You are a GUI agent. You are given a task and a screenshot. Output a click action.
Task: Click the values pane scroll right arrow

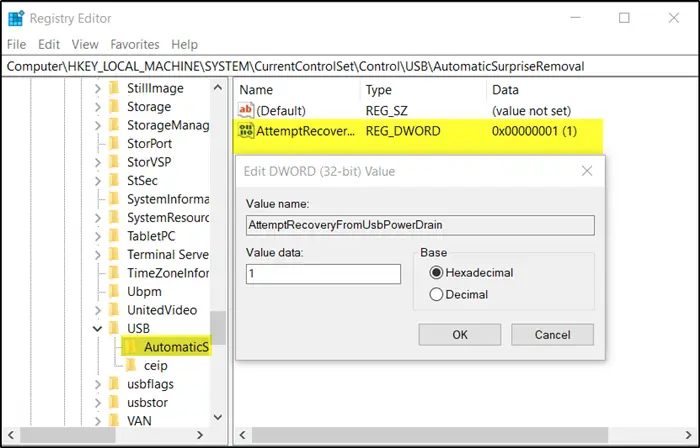pos(688,435)
